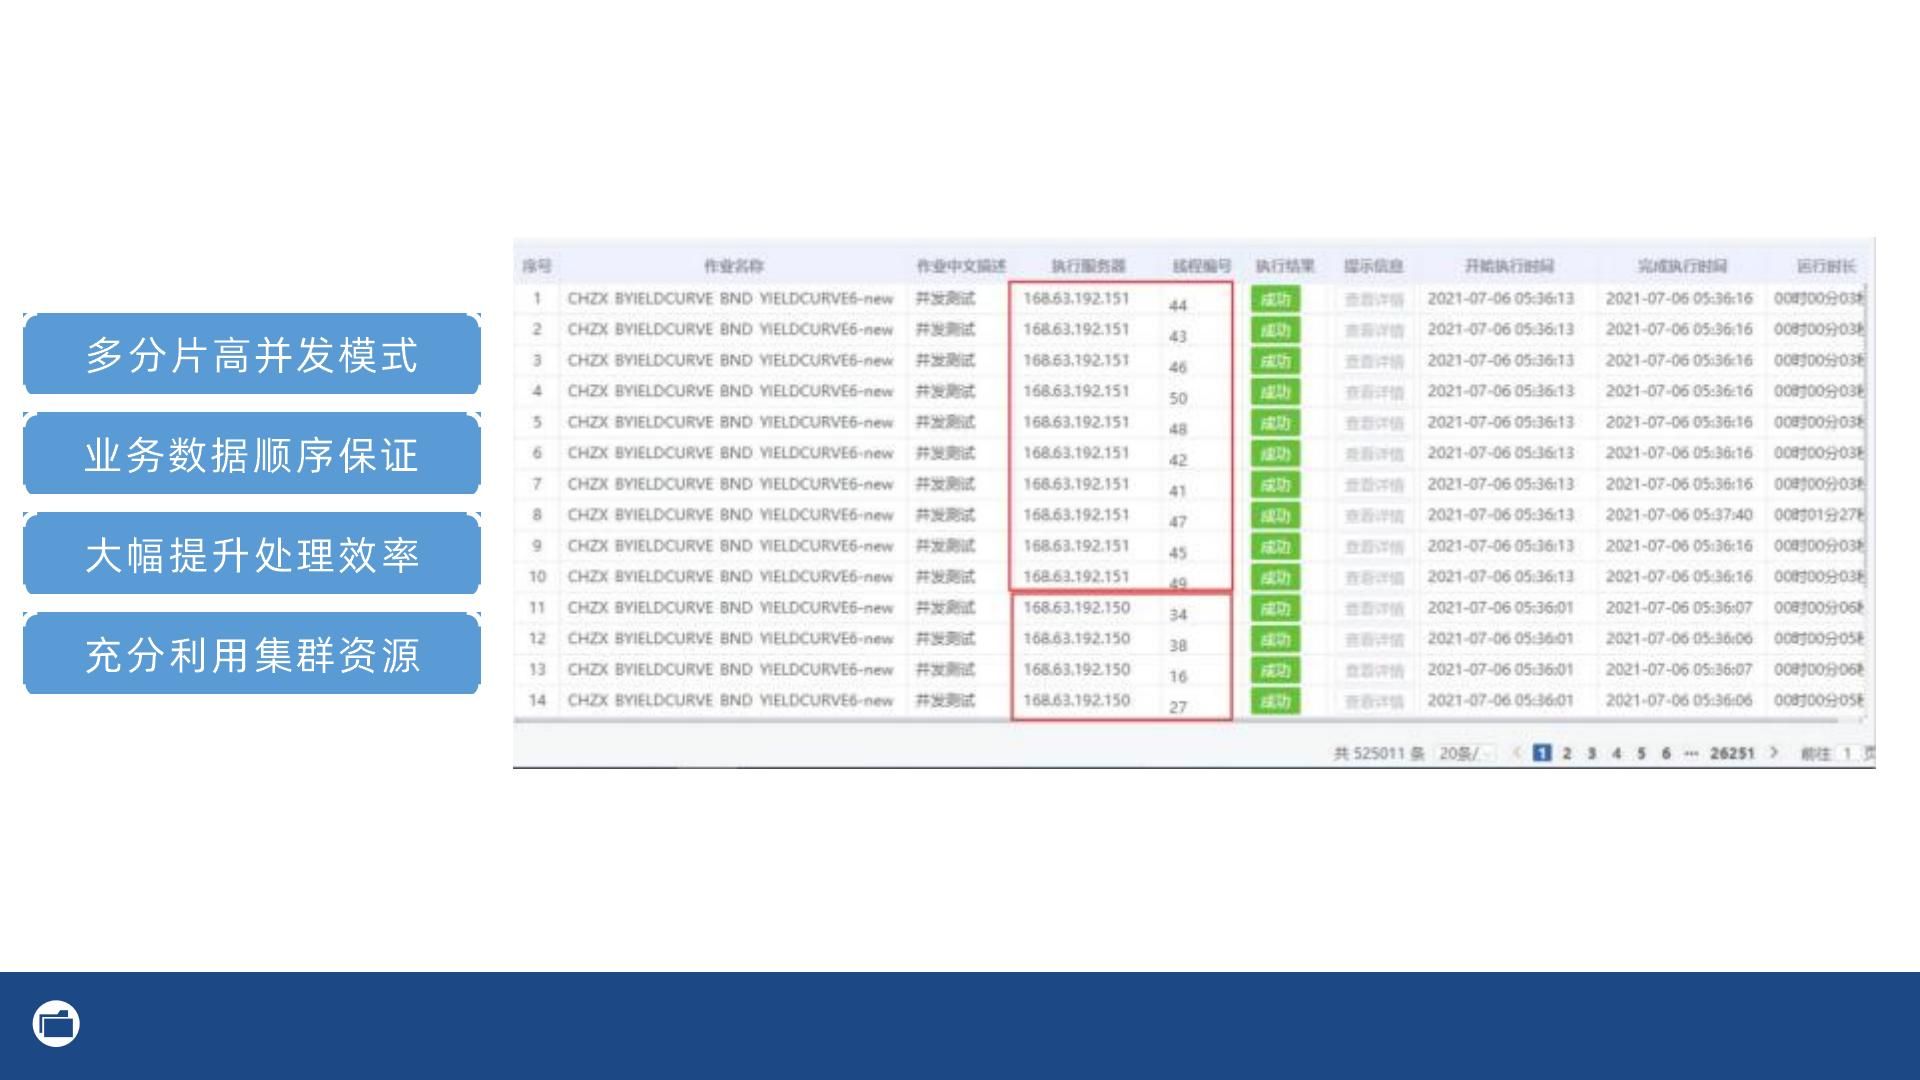Go to page 6 in the pagination
Image resolution: width=1920 pixels, height=1080 pixels.
click(x=1666, y=753)
